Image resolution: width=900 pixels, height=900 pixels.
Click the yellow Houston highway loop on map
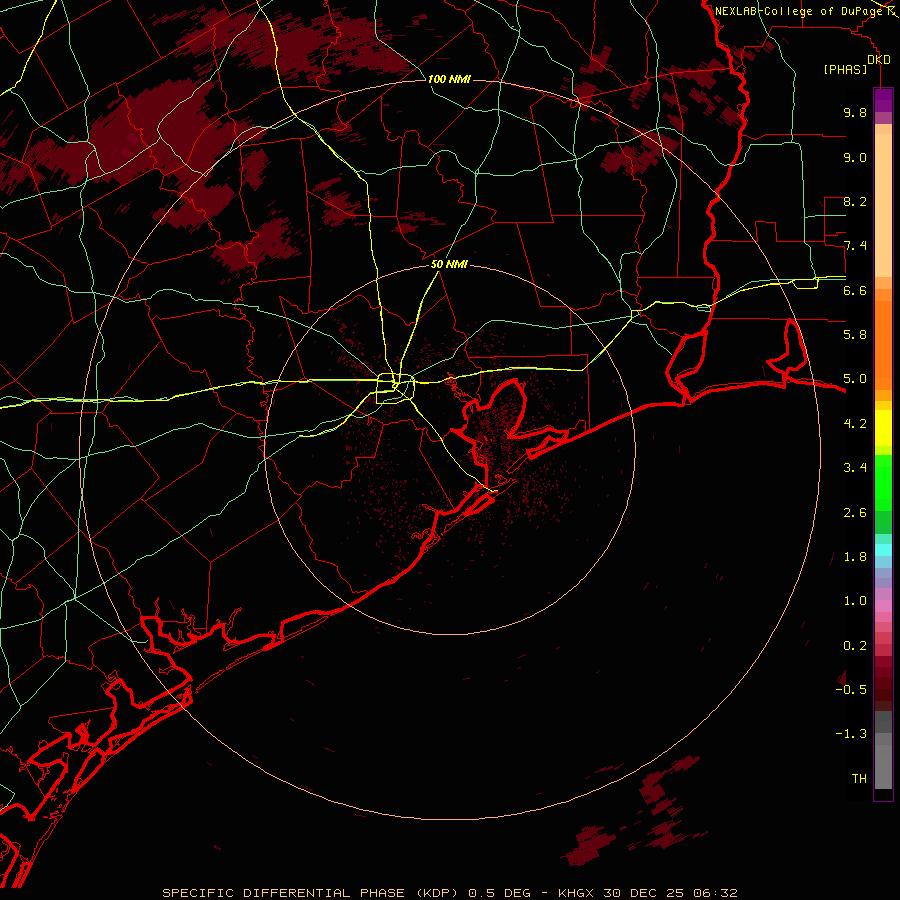click(x=395, y=388)
